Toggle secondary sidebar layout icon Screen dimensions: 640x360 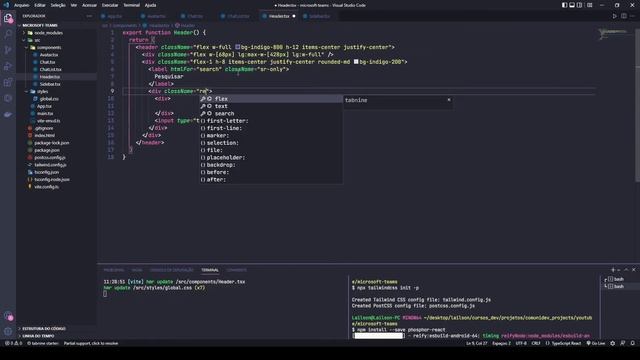tap(579, 5)
